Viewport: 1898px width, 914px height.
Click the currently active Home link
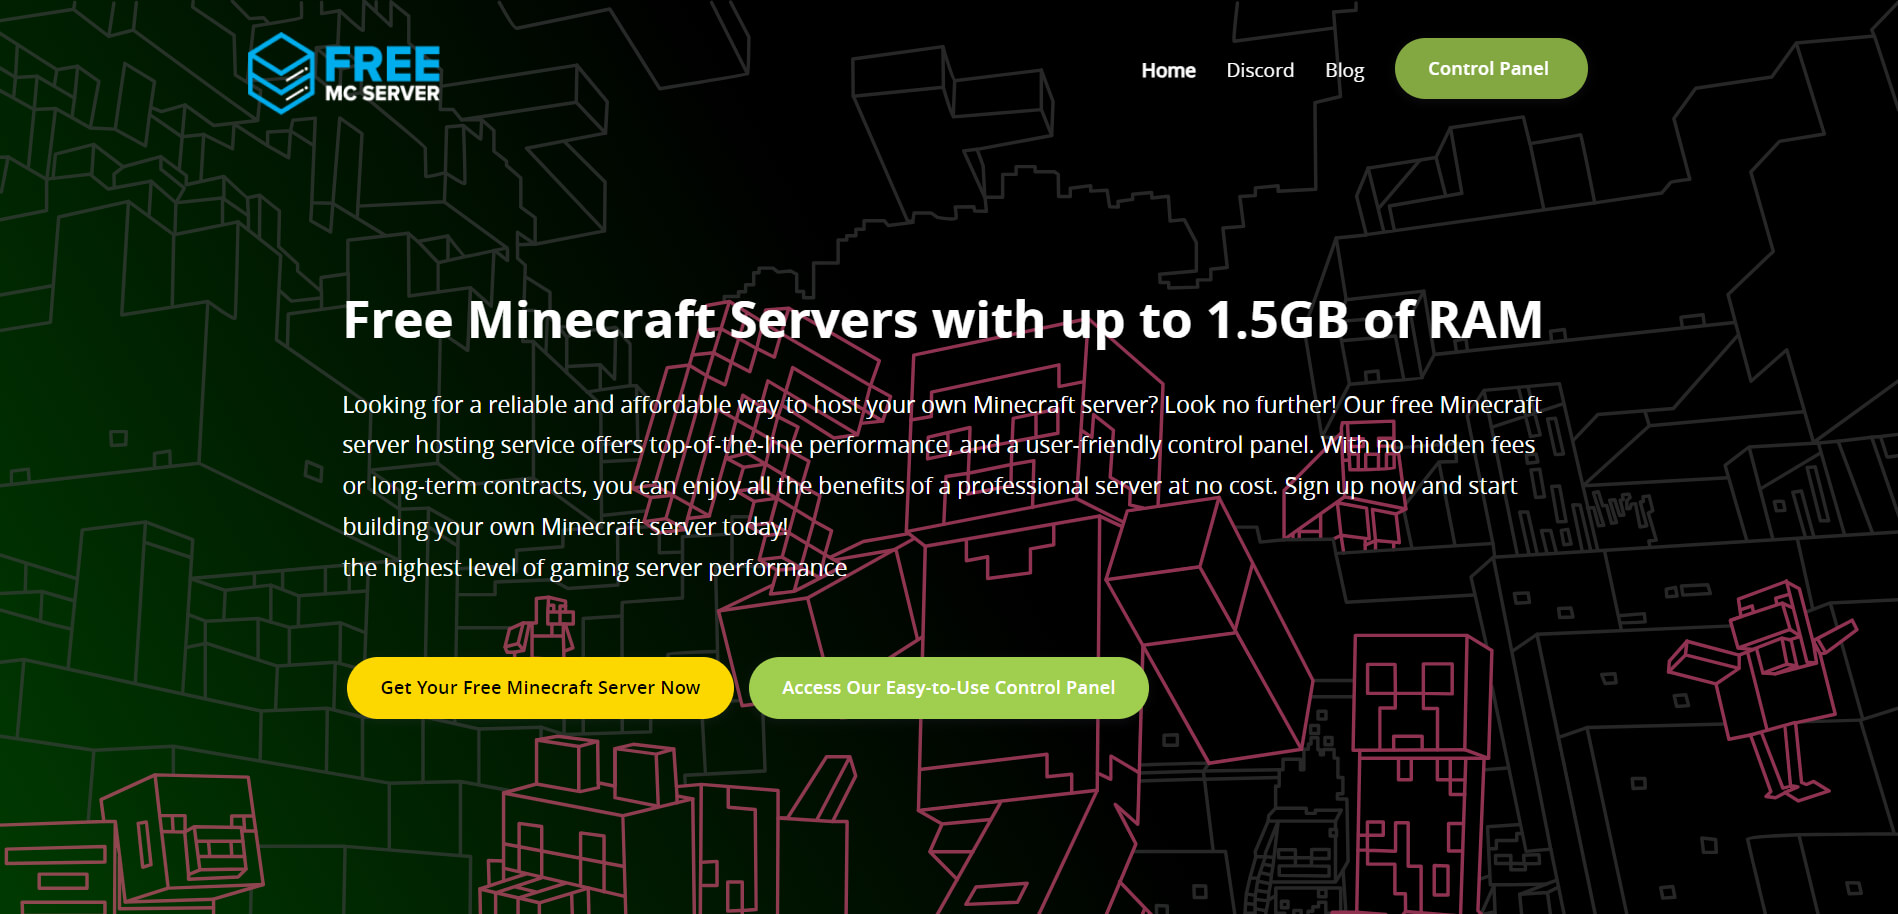click(x=1167, y=70)
